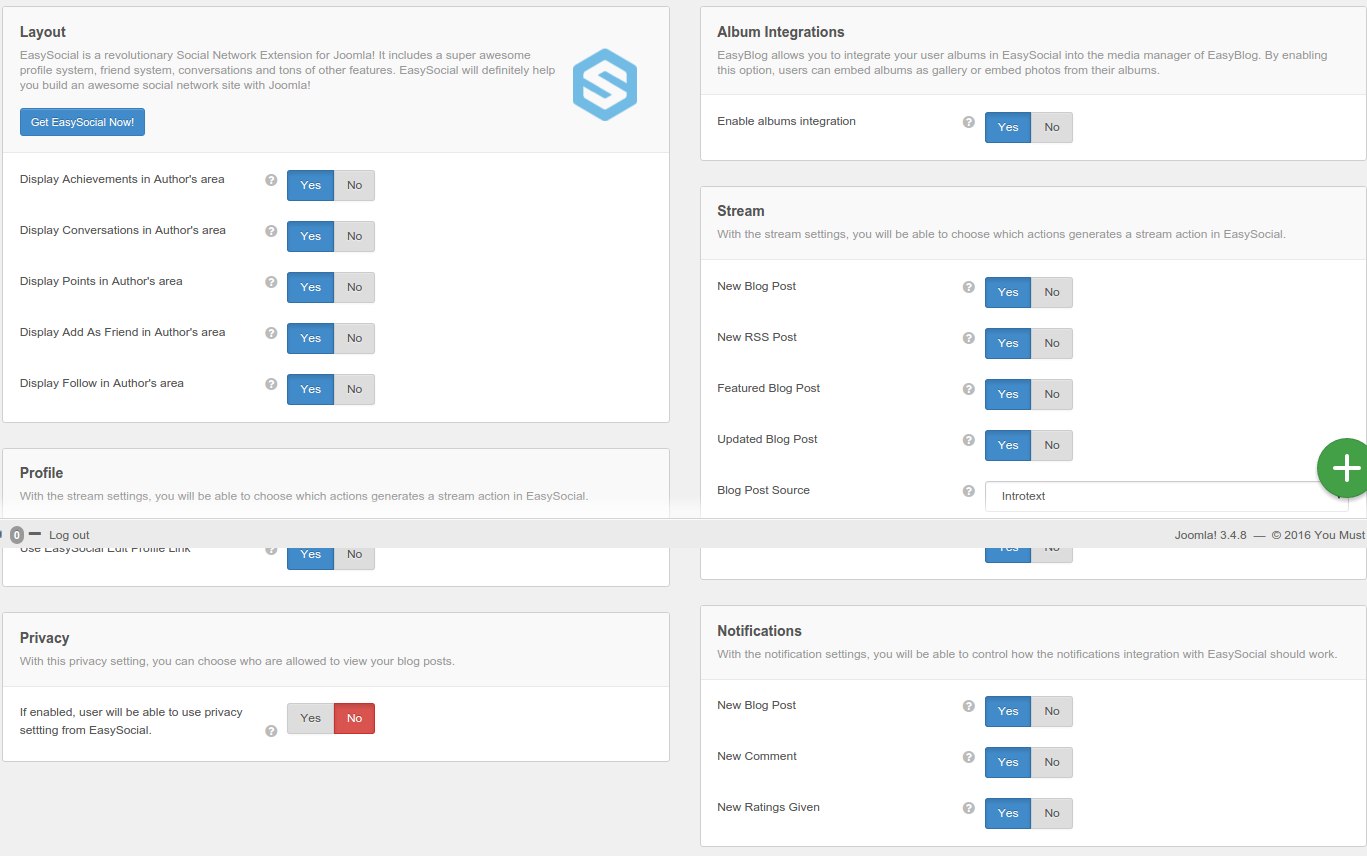Click the Privacy section heading
The height and width of the screenshot is (856, 1367).
(45, 638)
